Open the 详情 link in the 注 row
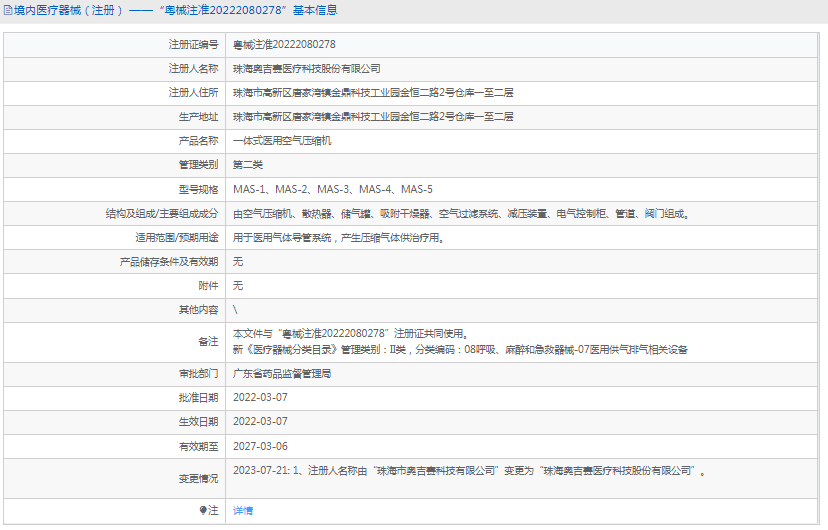The image size is (828, 530). click(x=243, y=510)
